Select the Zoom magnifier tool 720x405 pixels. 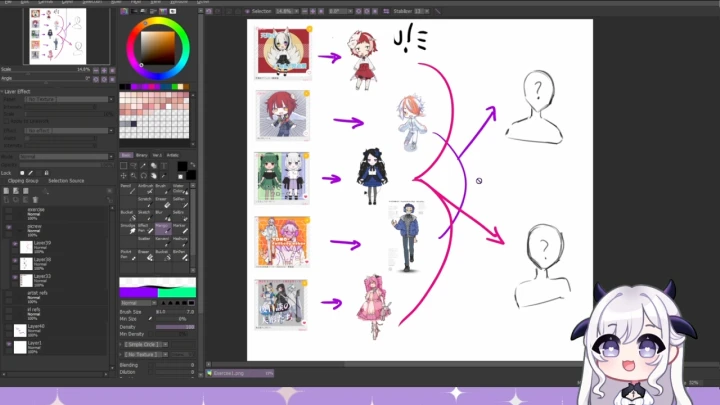pos(134,176)
